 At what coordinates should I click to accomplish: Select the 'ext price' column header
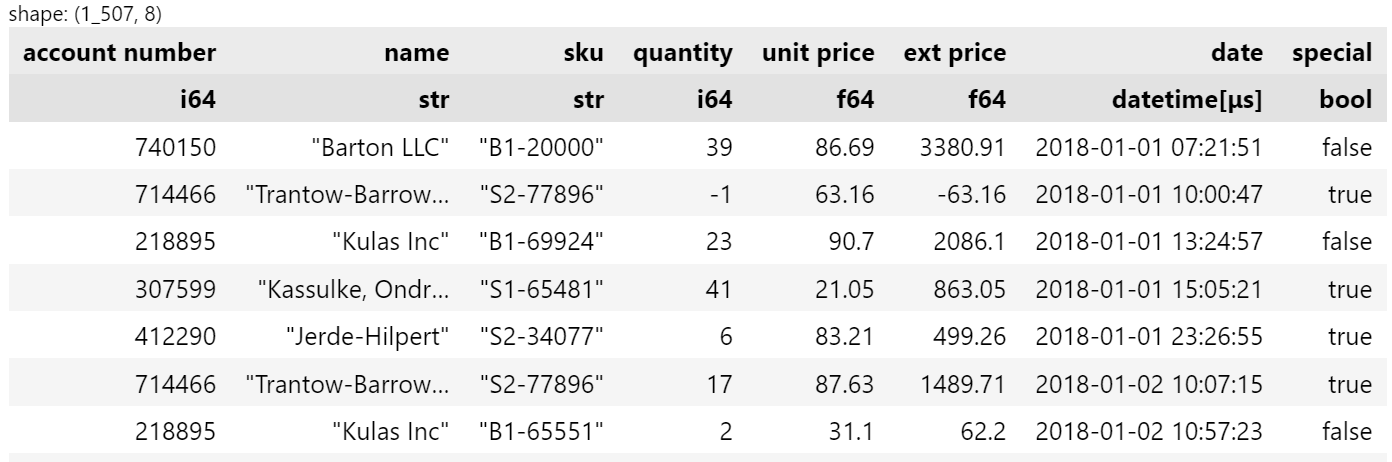coord(954,52)
